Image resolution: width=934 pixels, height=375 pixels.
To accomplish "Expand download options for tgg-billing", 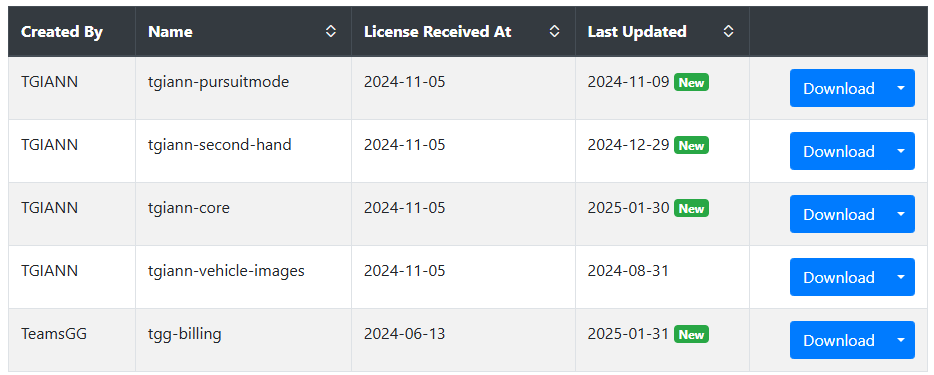I will 901,340.
